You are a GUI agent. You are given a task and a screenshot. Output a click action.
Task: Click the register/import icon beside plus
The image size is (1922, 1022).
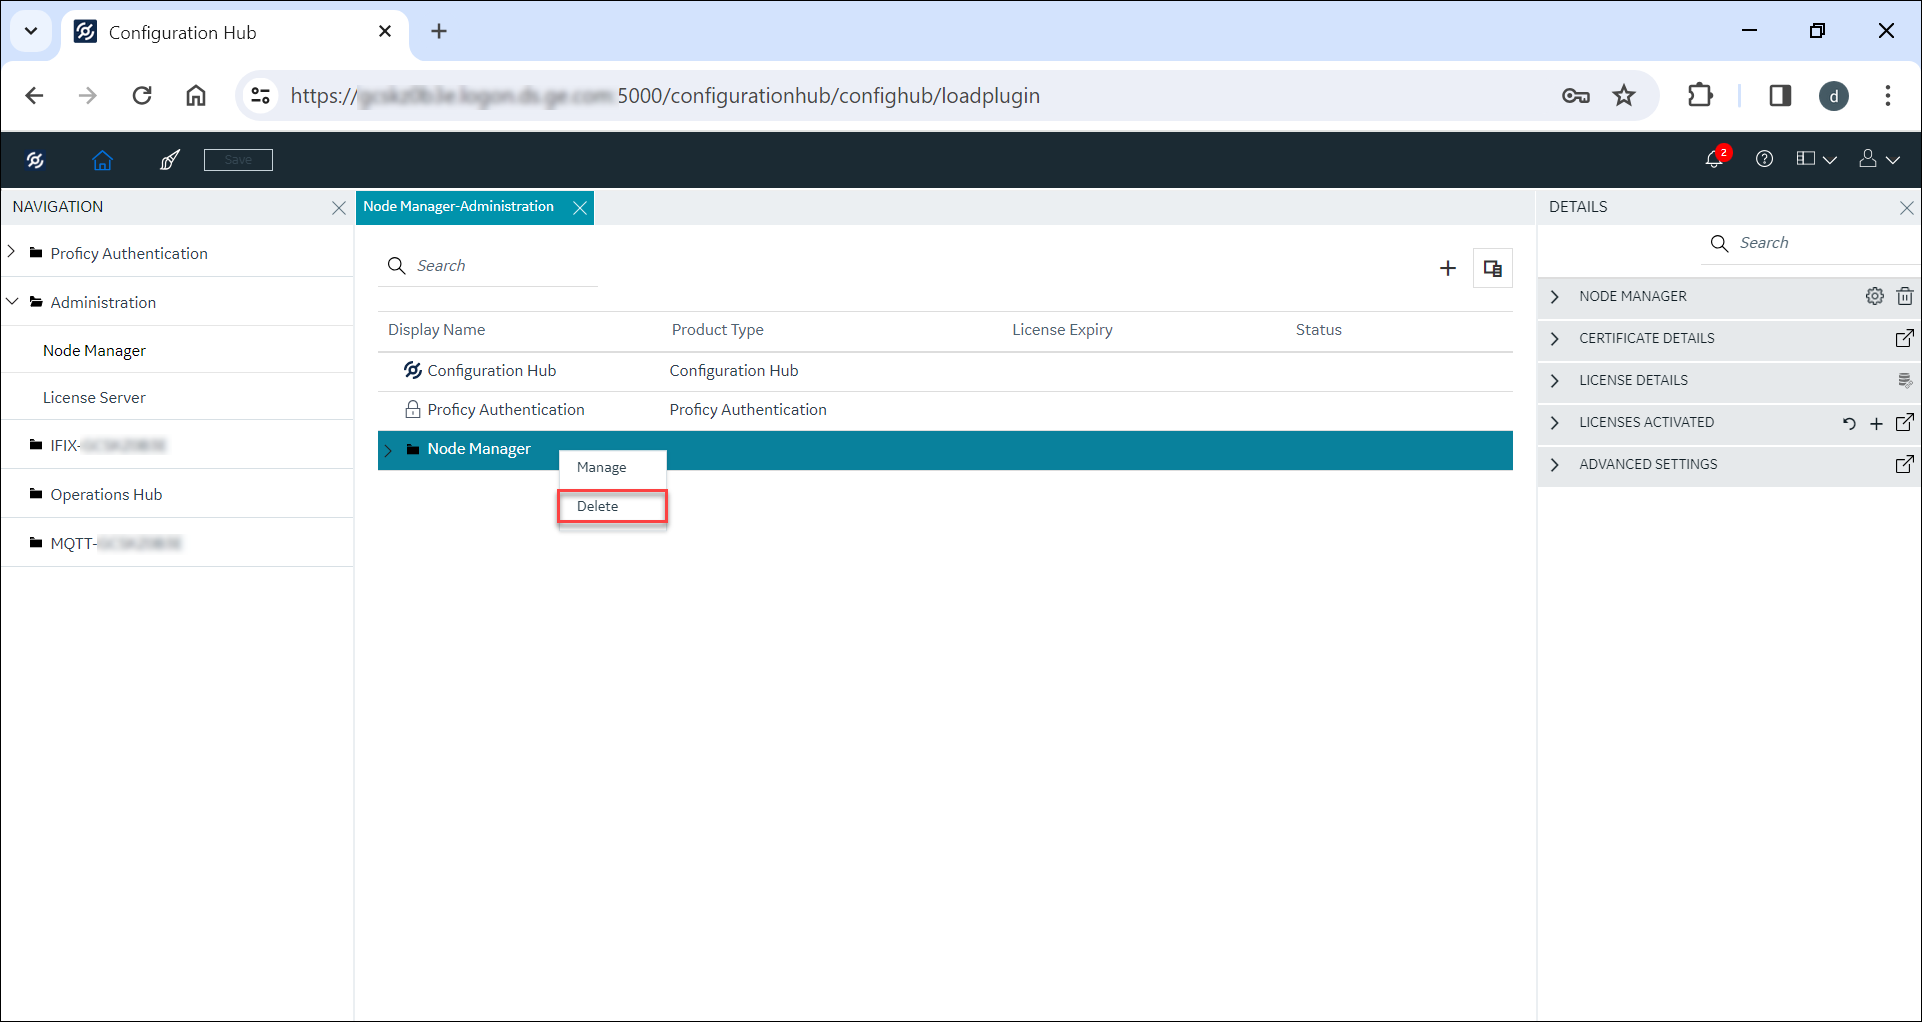coord(1492,268)
